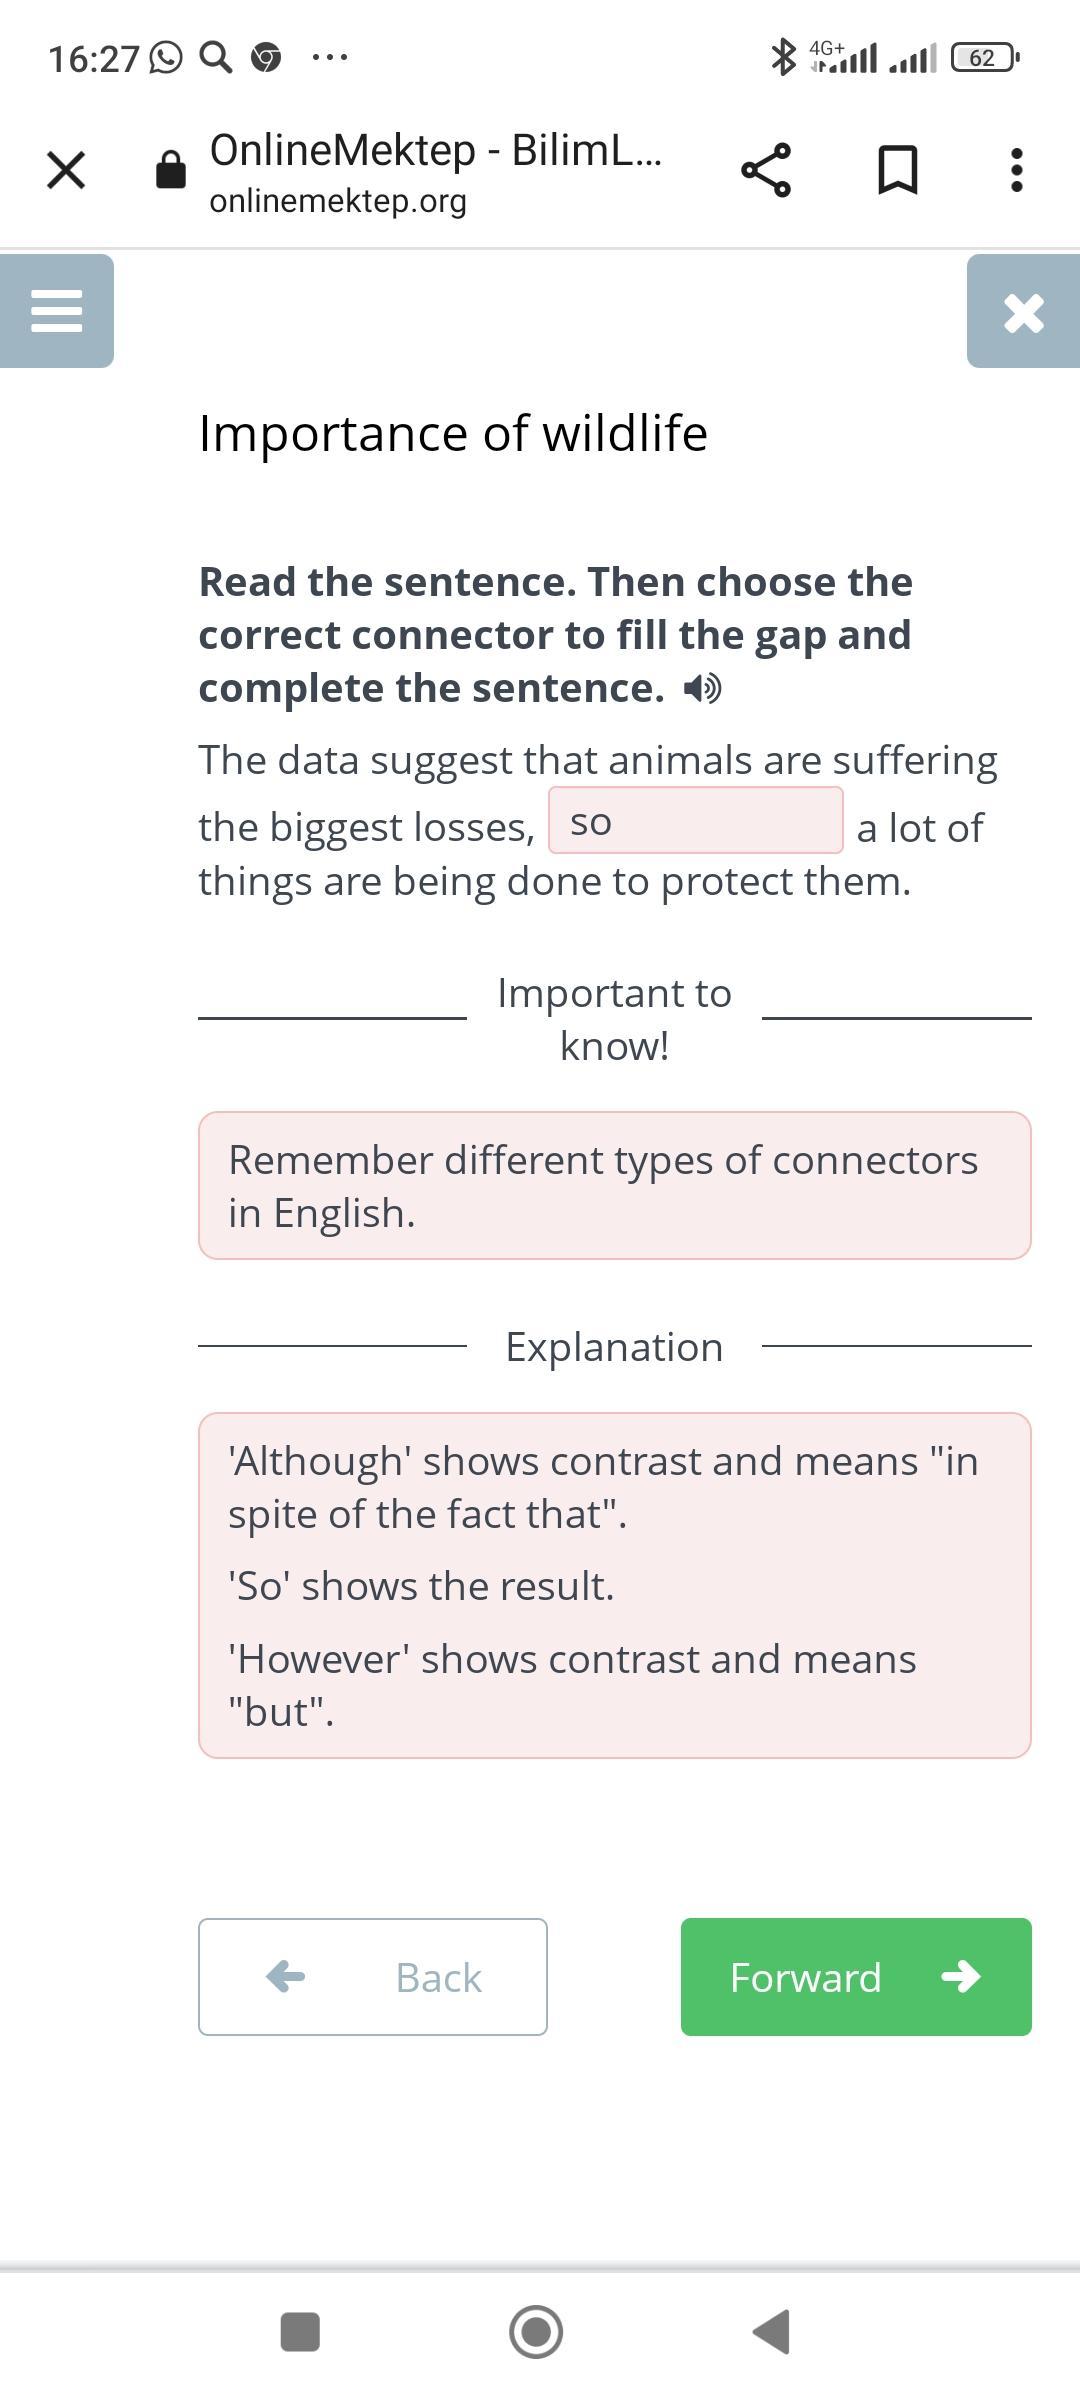Tap the Android recent apps square
The height and width of the screenshot is (2400, 1080).
tap(300, 2332)
